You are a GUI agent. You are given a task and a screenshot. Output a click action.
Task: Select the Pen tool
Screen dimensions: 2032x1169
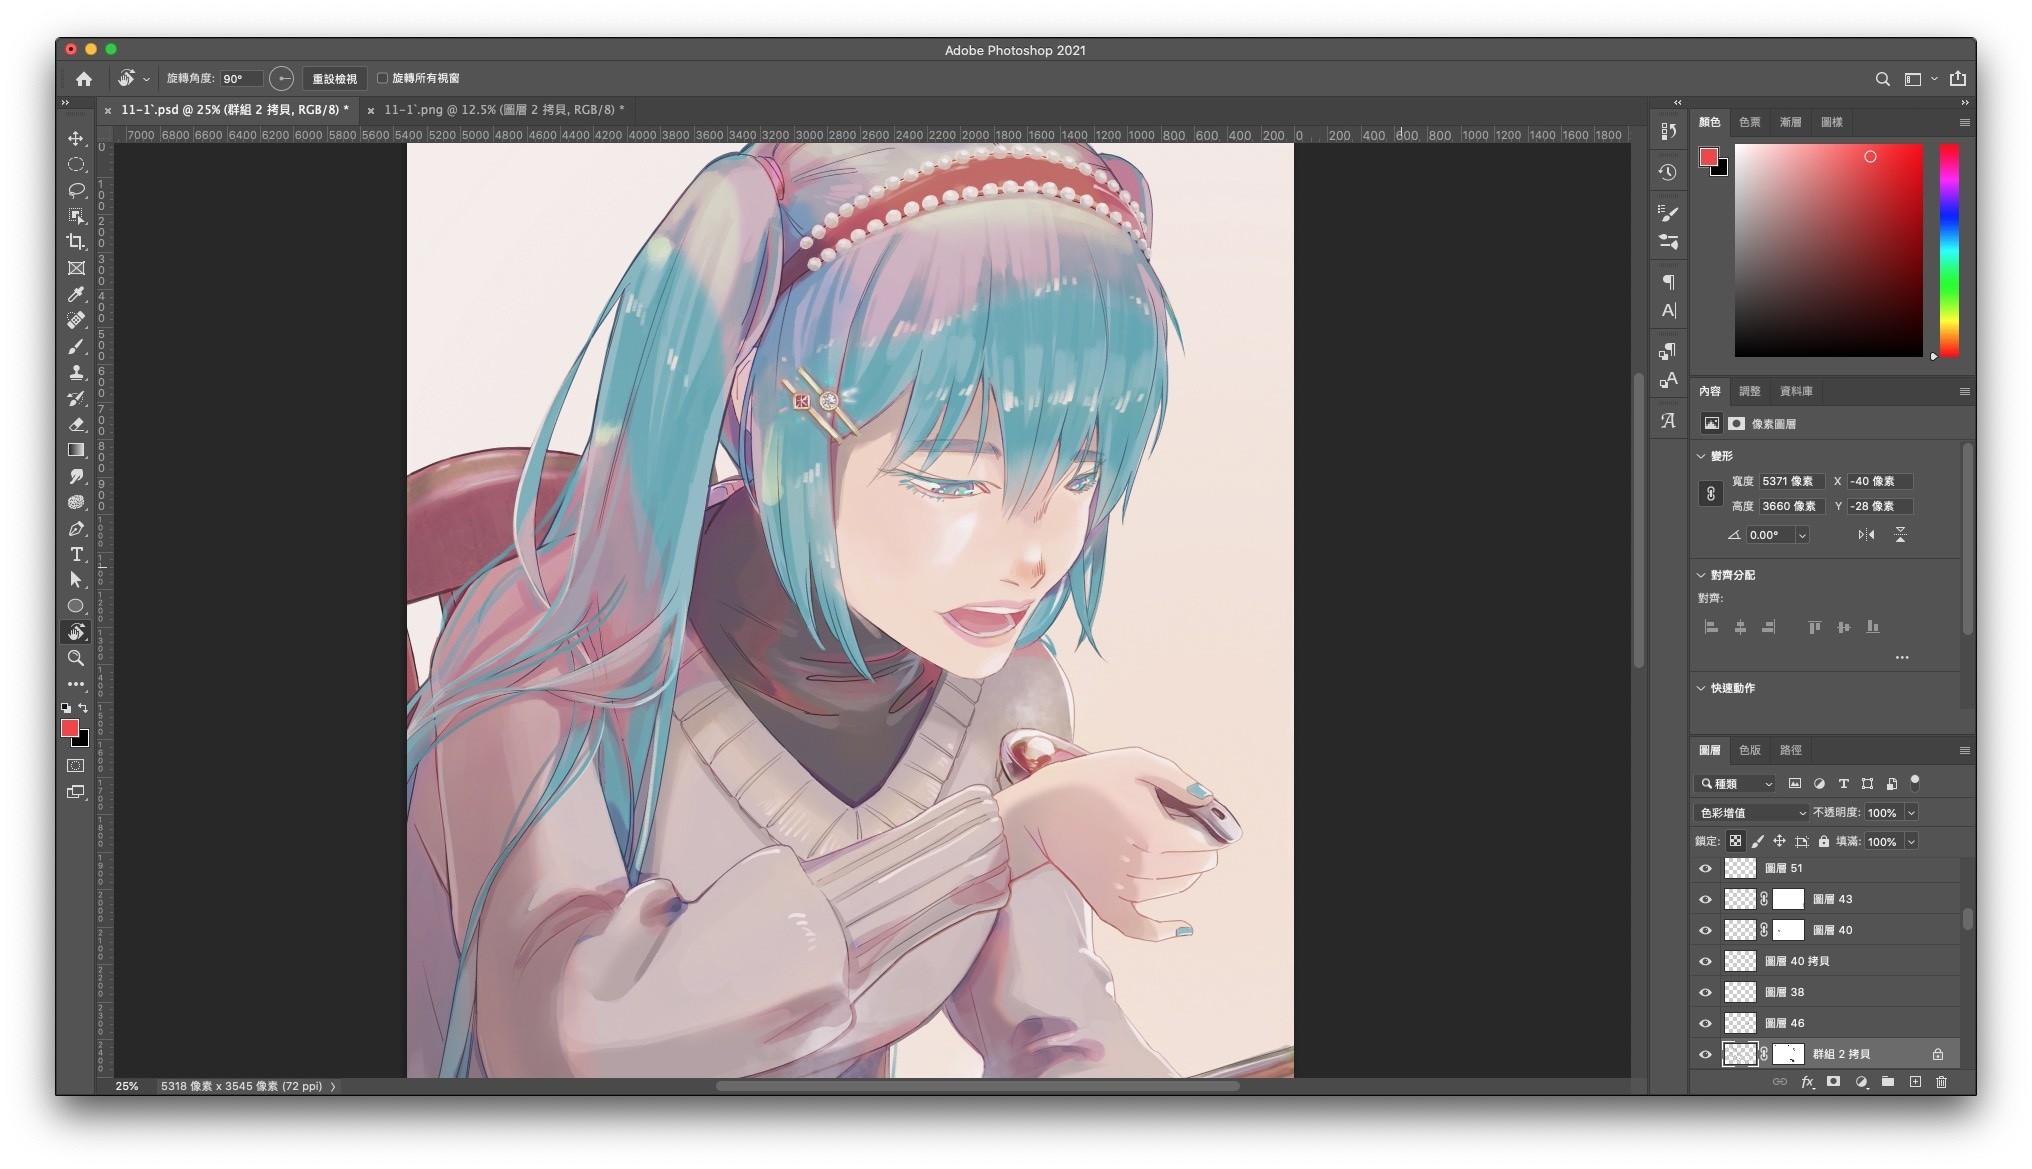(x=76, y=528)
